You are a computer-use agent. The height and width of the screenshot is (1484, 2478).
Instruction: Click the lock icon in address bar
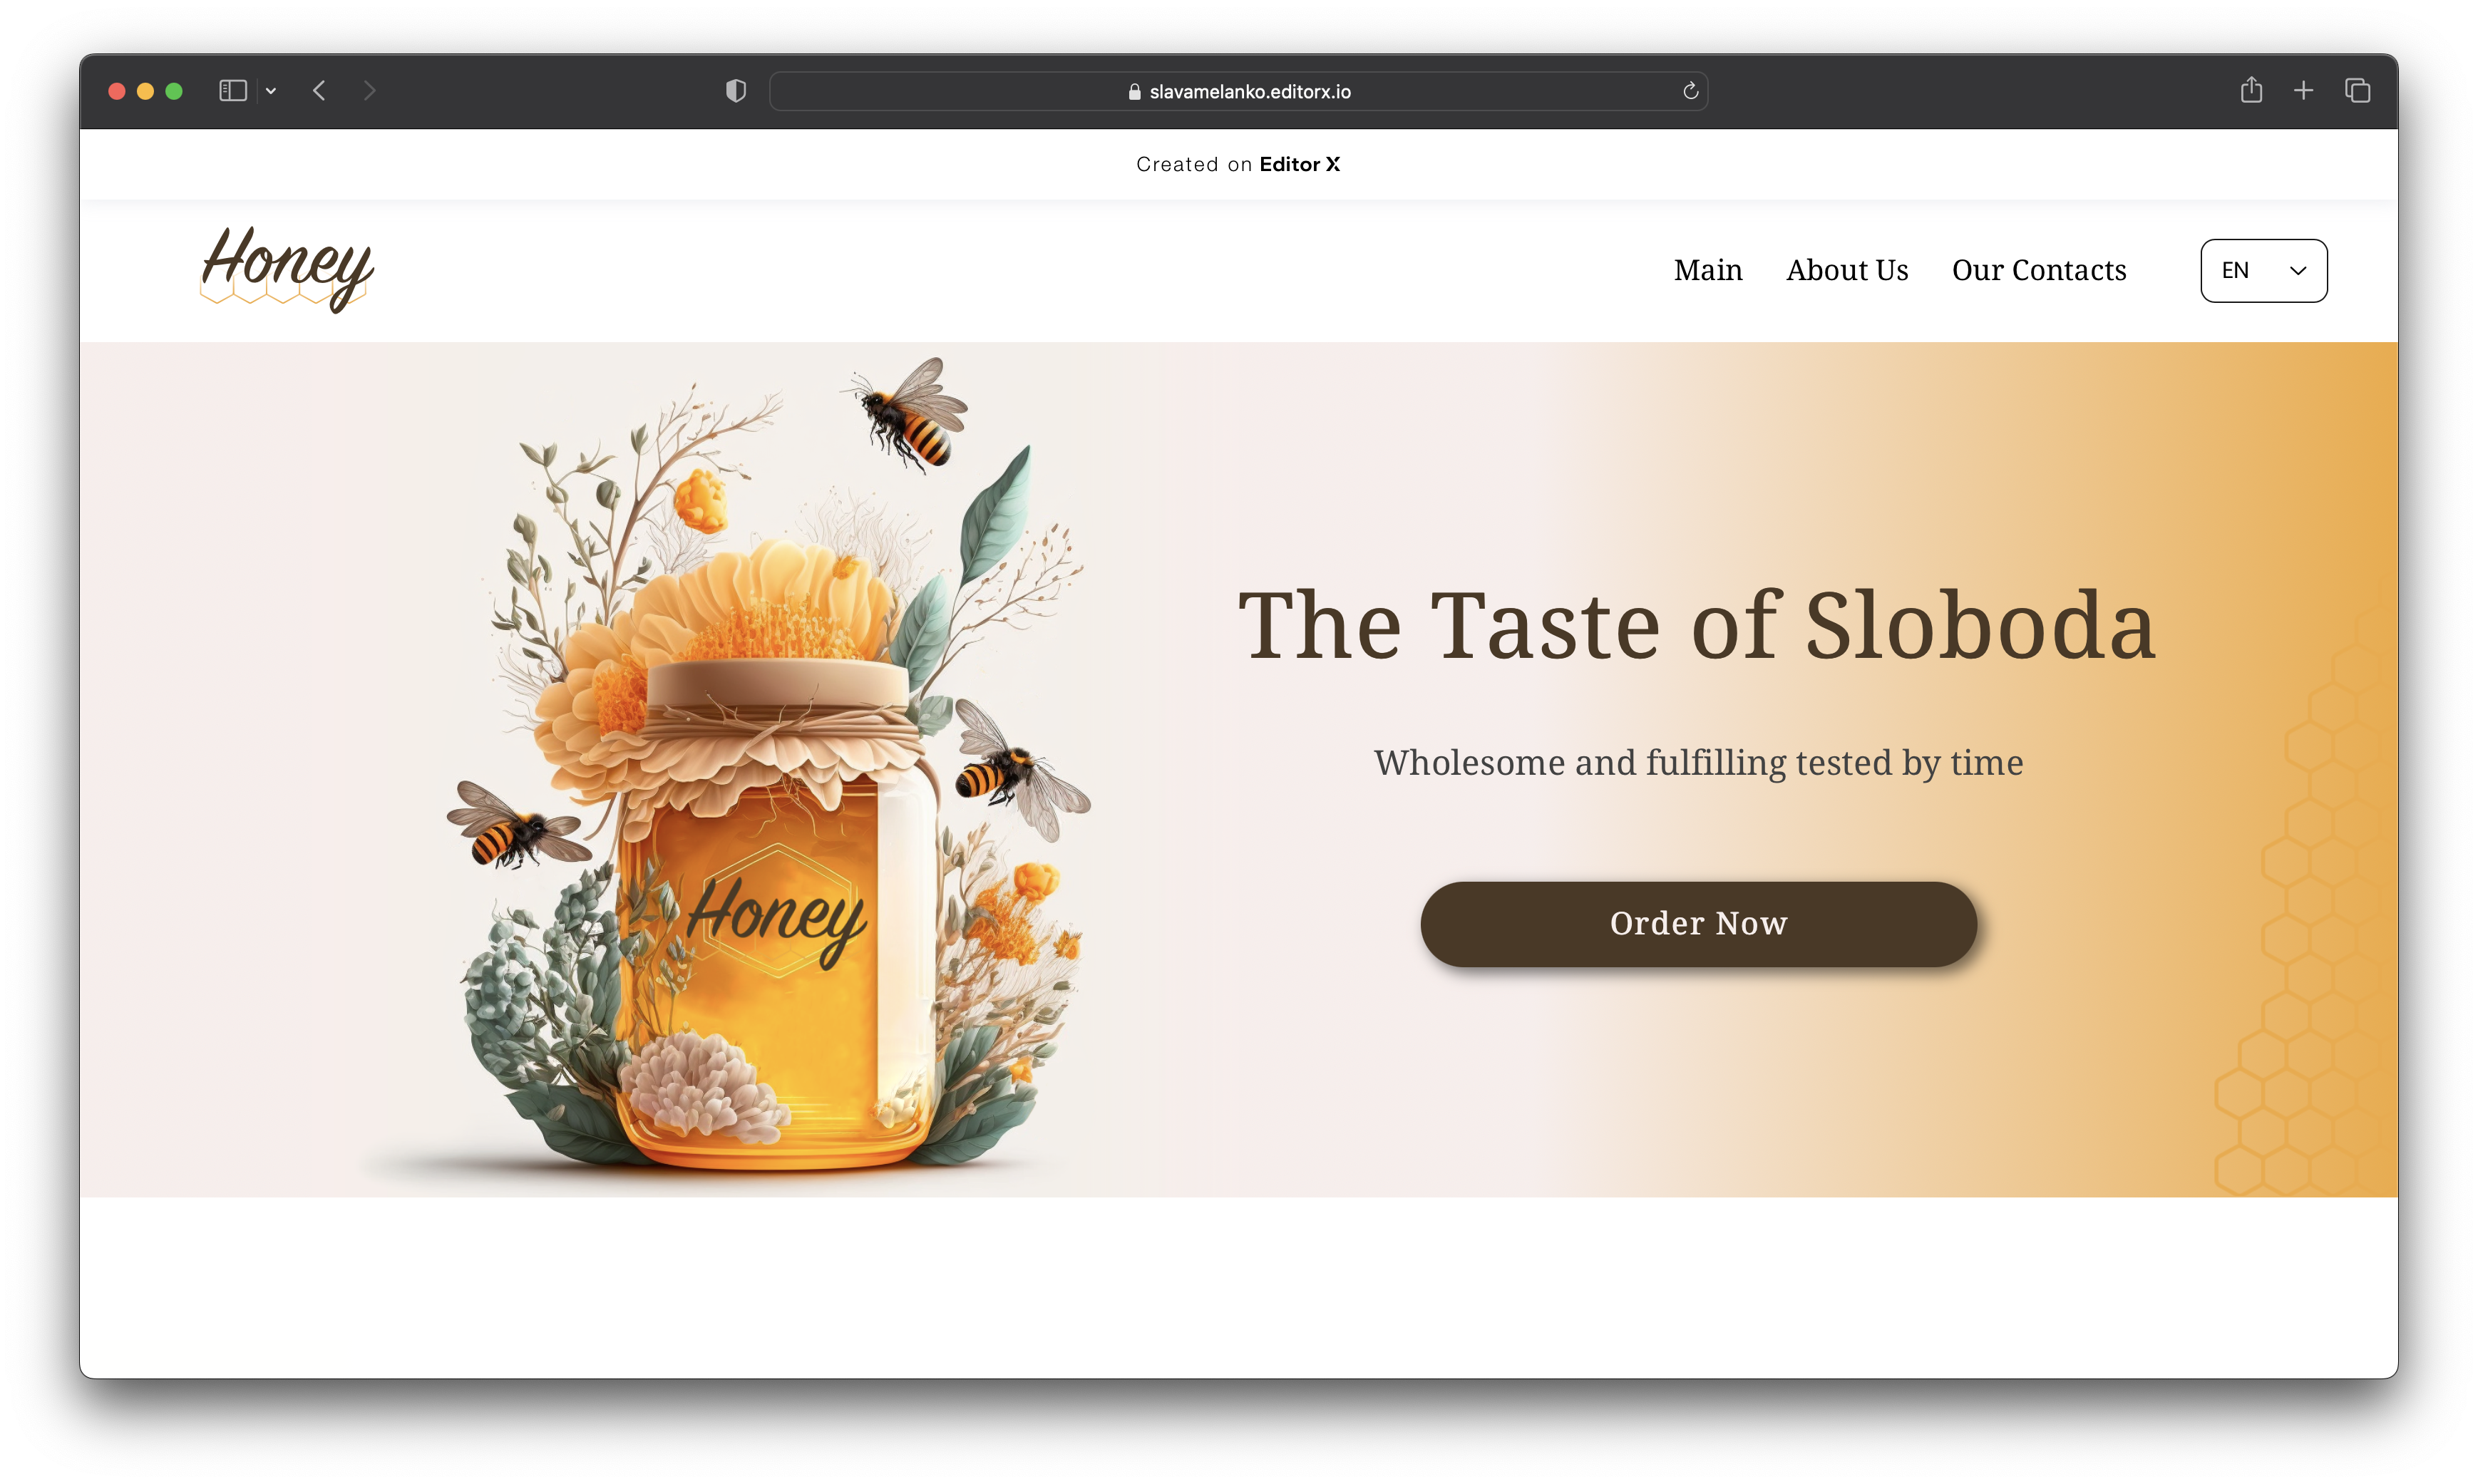[1134, 92]
